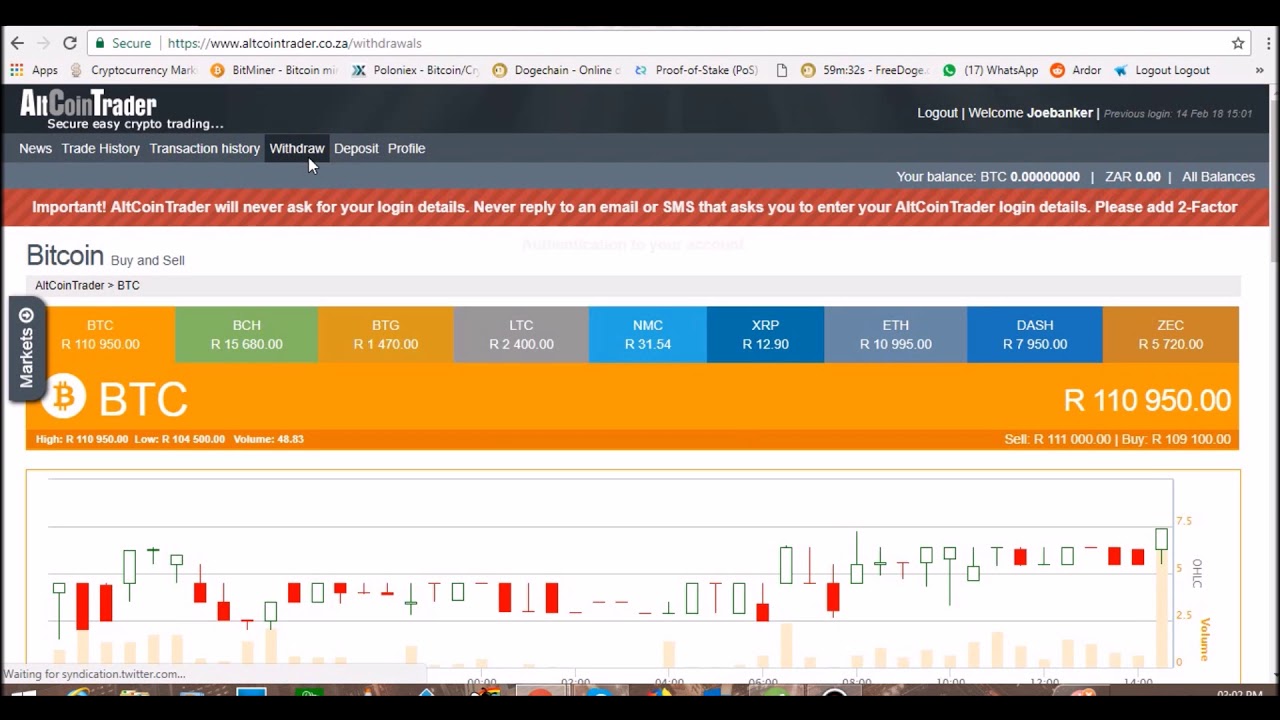Image resolution: width=1280 pixels, height=720 pixels.
Task: Open the WhatsApp bookmark
Action: click(x=990, y=70)
